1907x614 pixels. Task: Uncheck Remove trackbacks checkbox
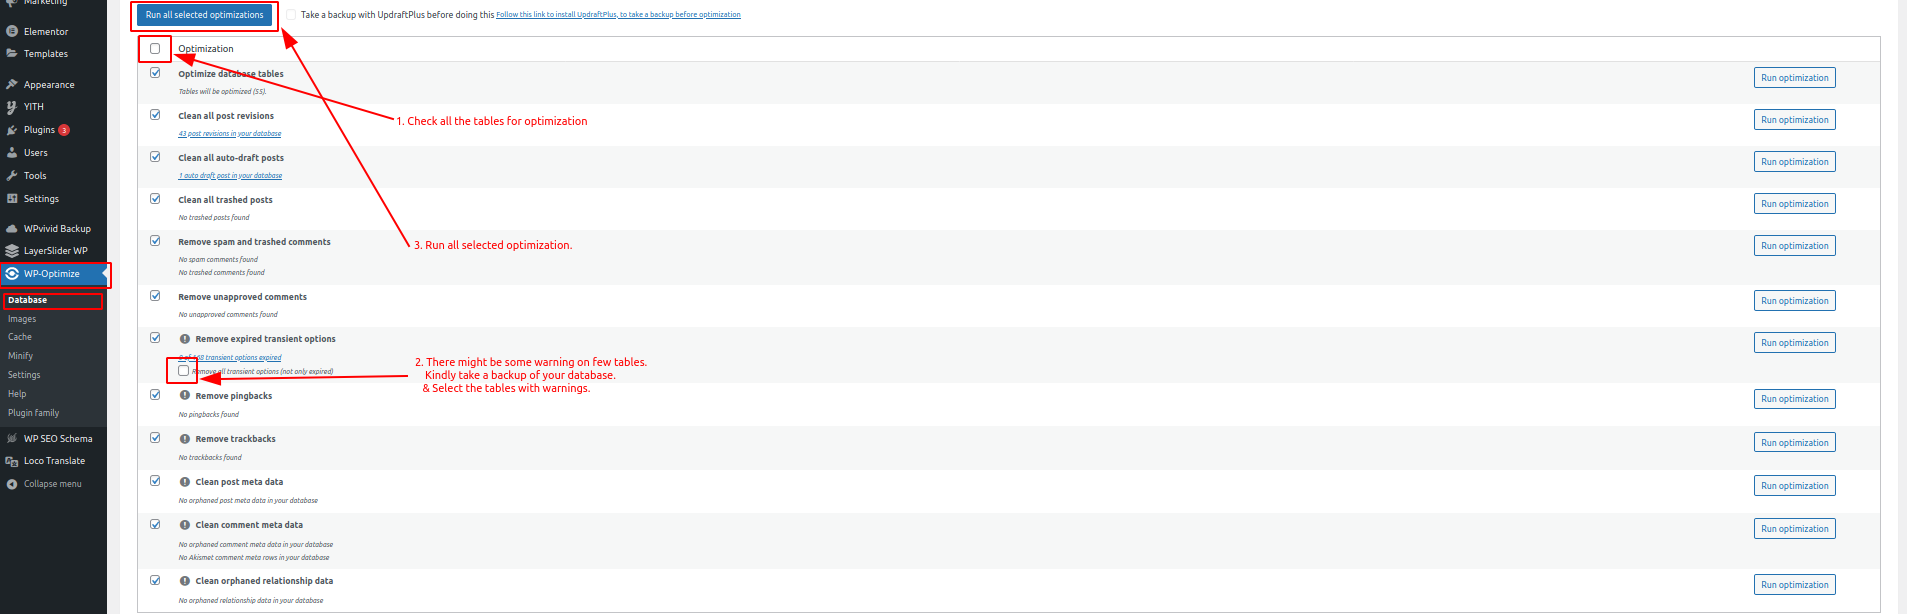tap(155, 438)
